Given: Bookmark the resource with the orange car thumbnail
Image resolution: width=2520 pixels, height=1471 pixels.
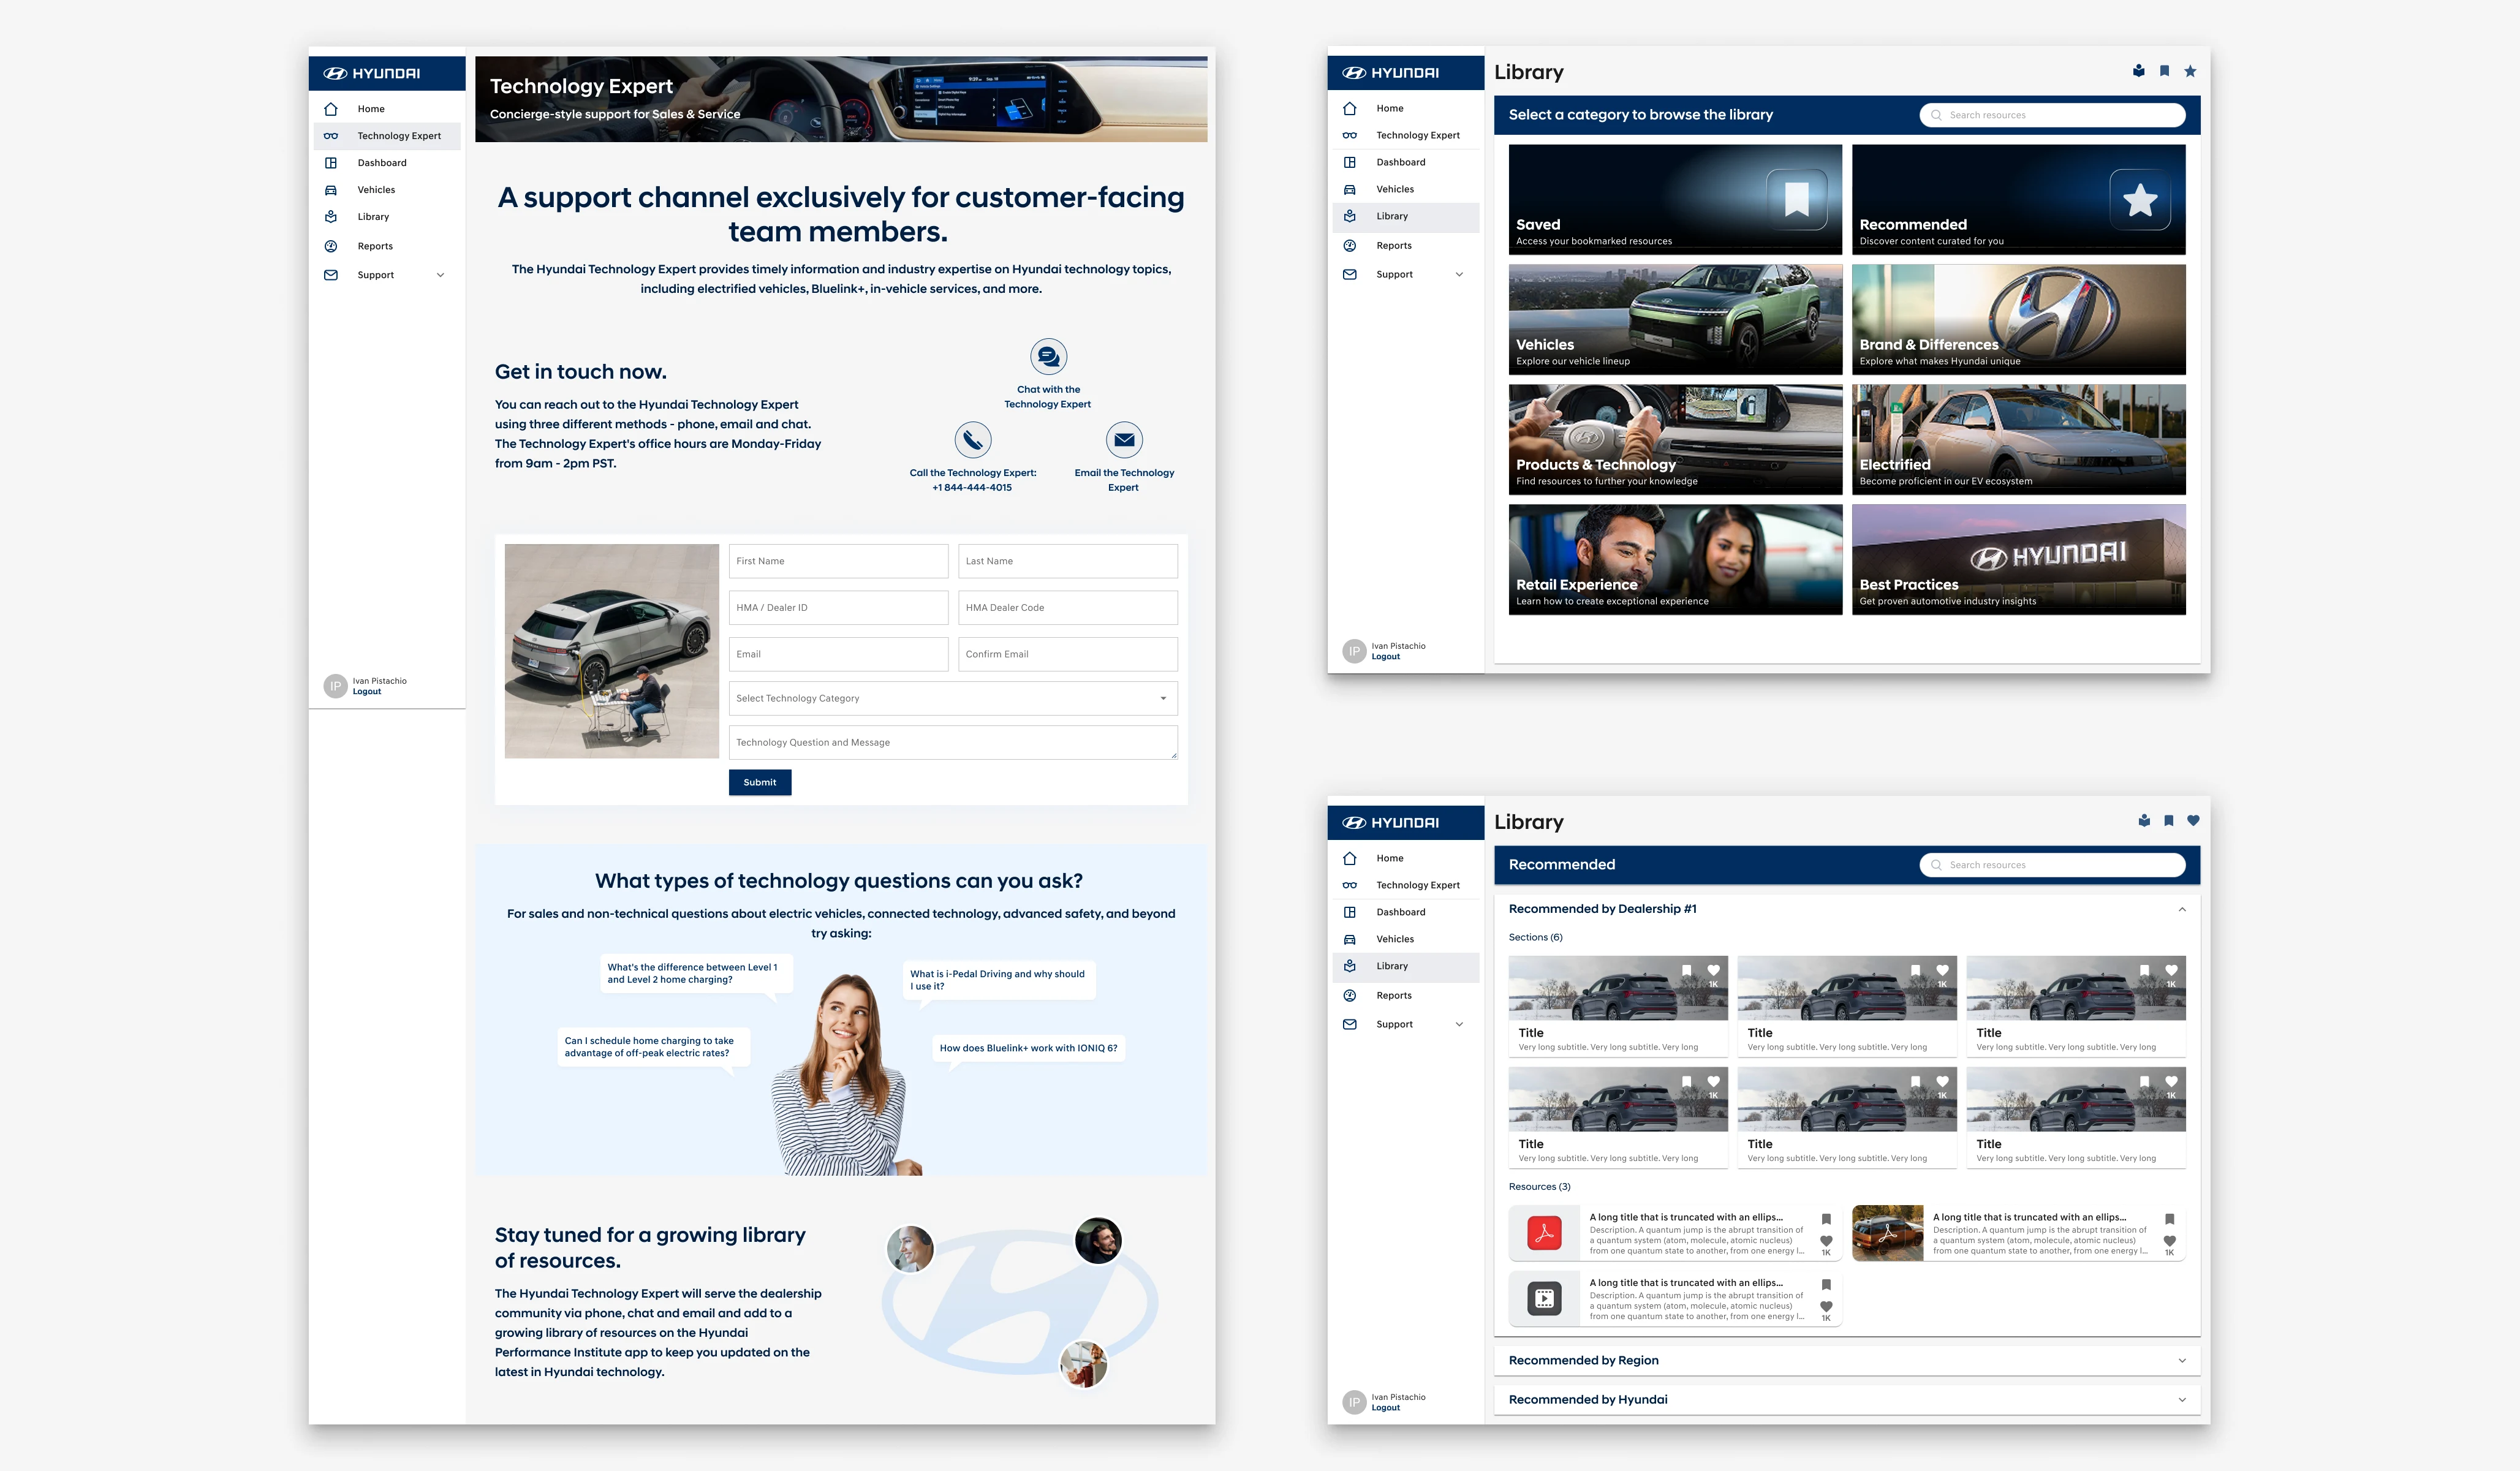Looking at the screenshot, I should coord(2169,1219).
